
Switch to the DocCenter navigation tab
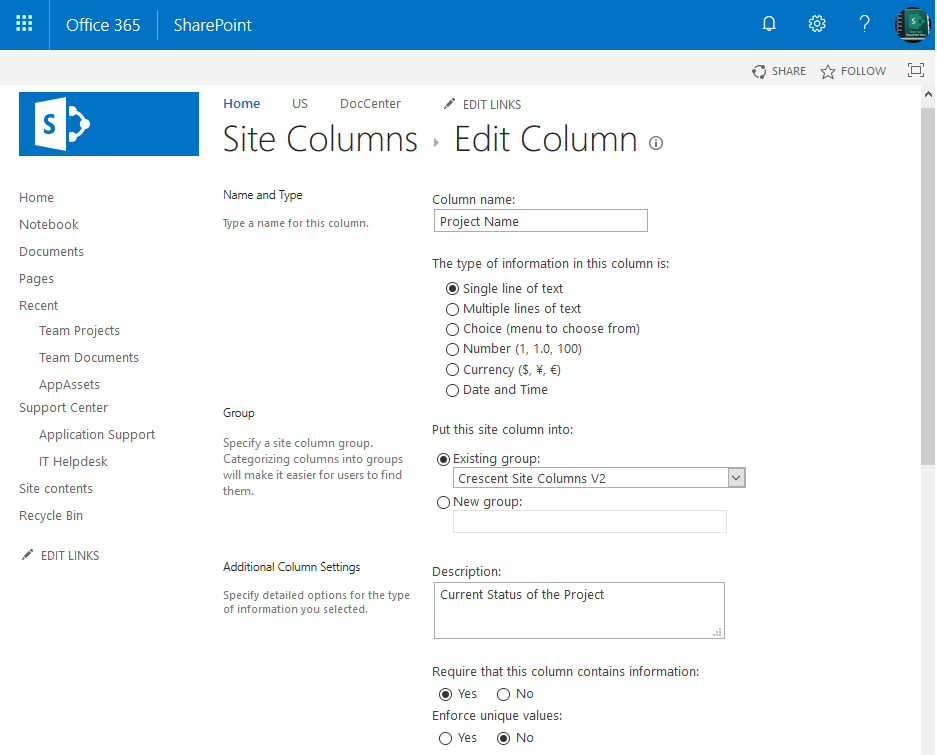[x=370, y=103]
